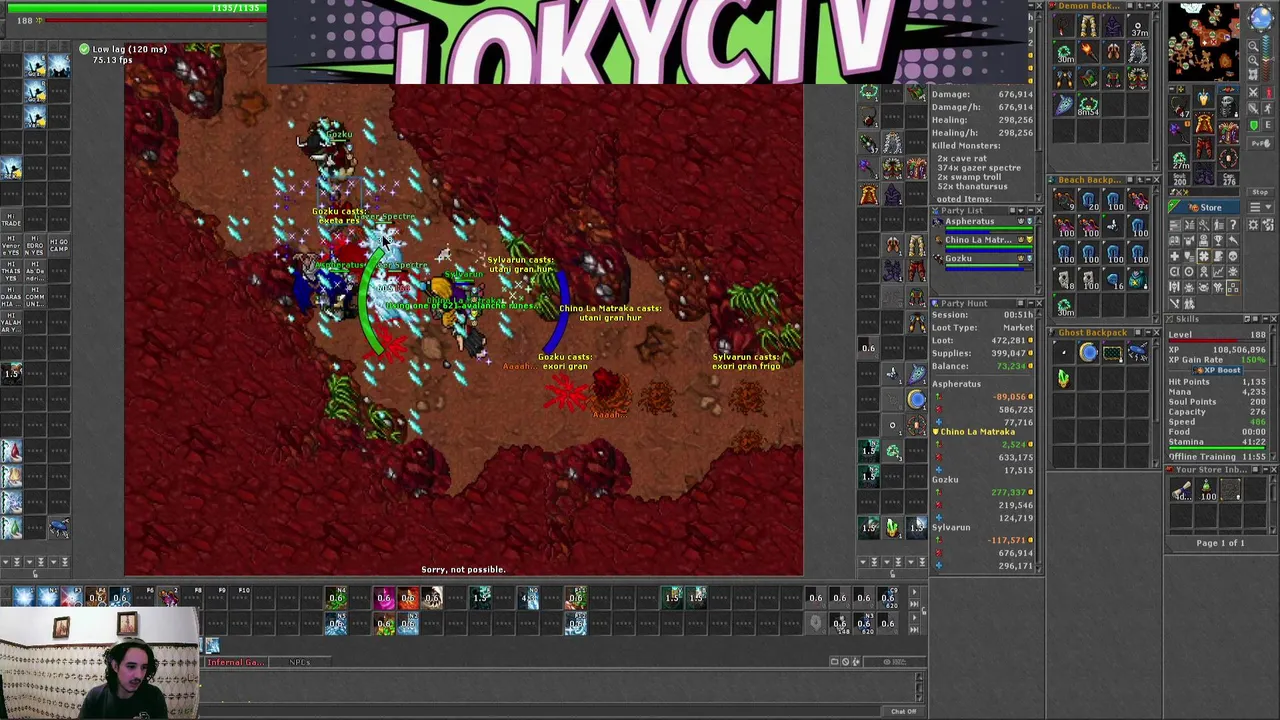
Task: Minimize the Ghost Backpack panel
Action: 1146,333
